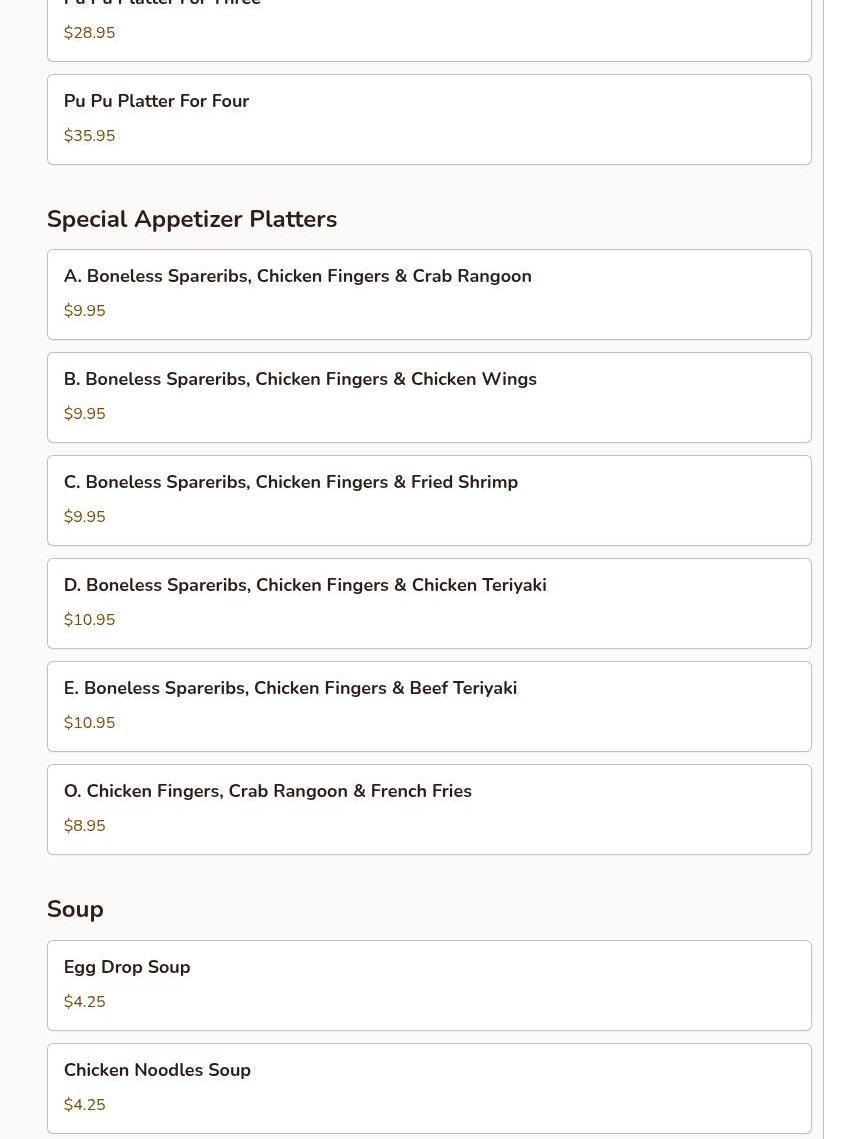Pick platter C with Fried Shrimp
This screenshot has width=844, height=1139.
[x=428, y=500]
